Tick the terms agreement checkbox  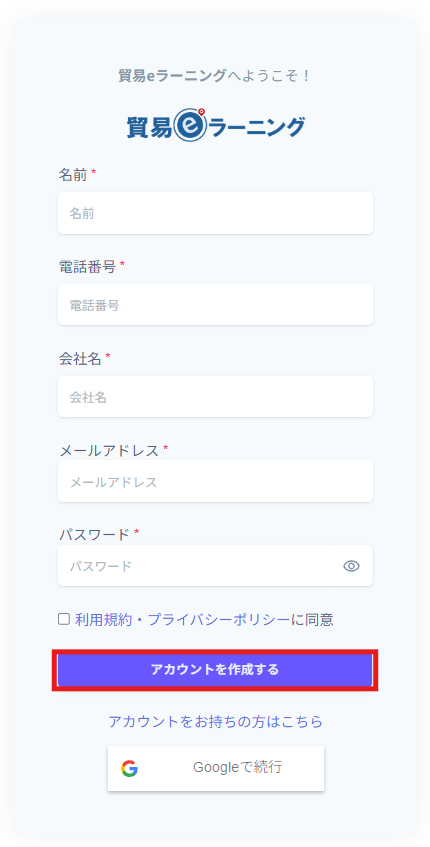pos(64,619)
